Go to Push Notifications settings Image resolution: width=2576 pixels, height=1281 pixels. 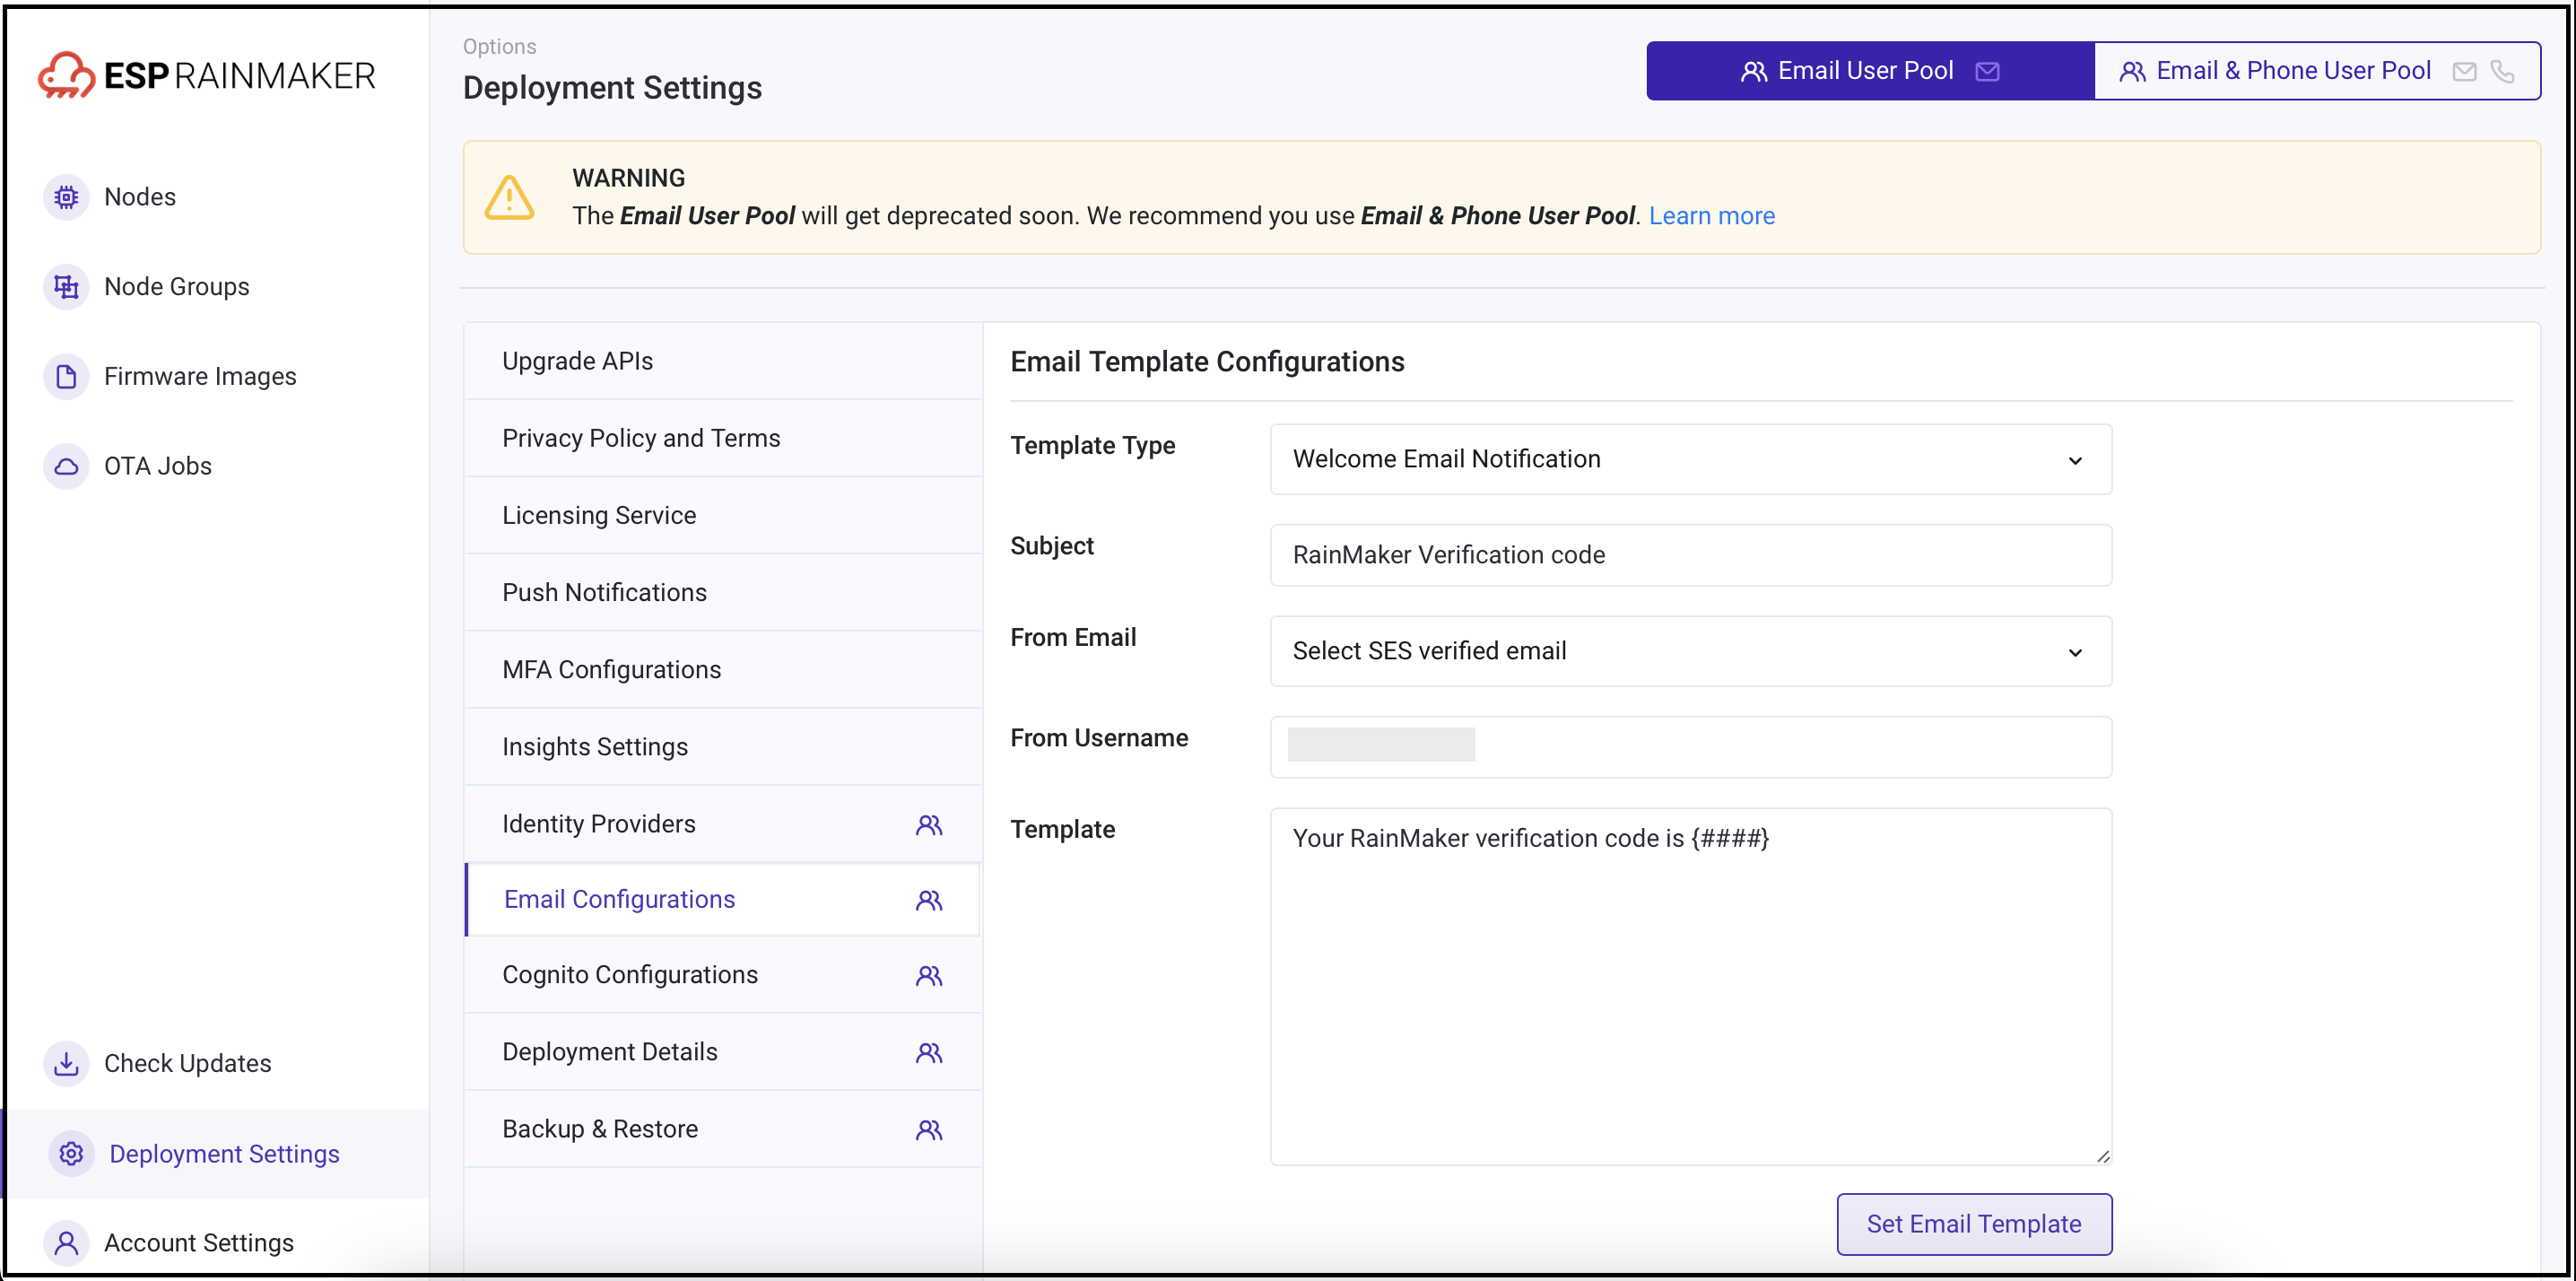pyautogui.click(x=604, y=592)
